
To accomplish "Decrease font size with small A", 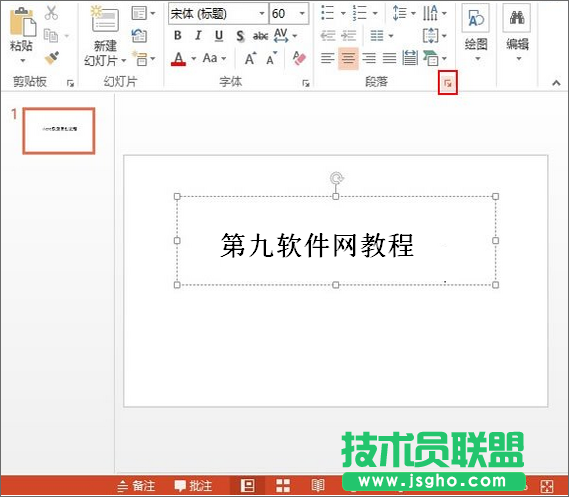I will click(x=272, y=58).
